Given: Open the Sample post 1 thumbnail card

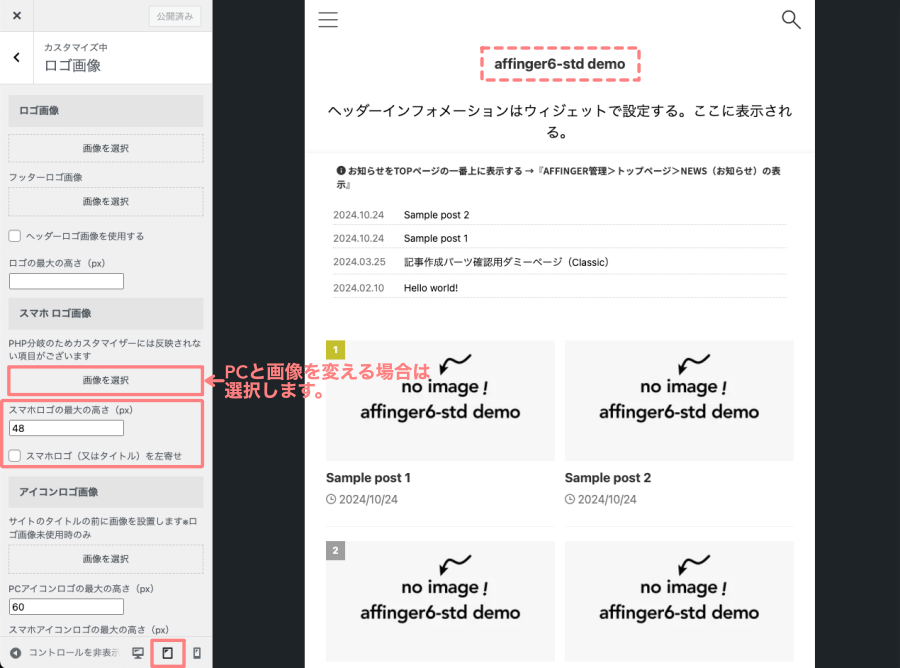Looking at the screenshot, I should (440, 400).
